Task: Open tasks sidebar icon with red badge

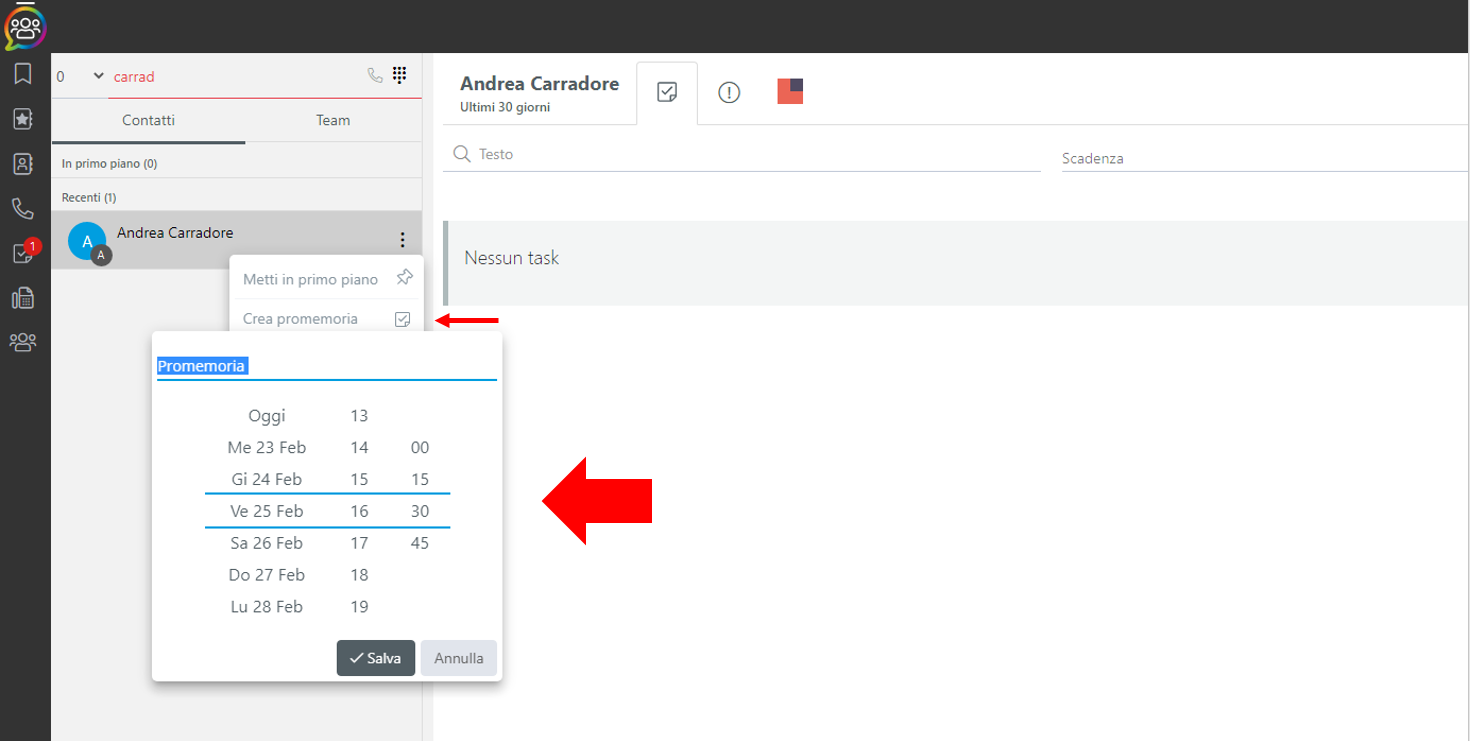Action: [24, 252]
